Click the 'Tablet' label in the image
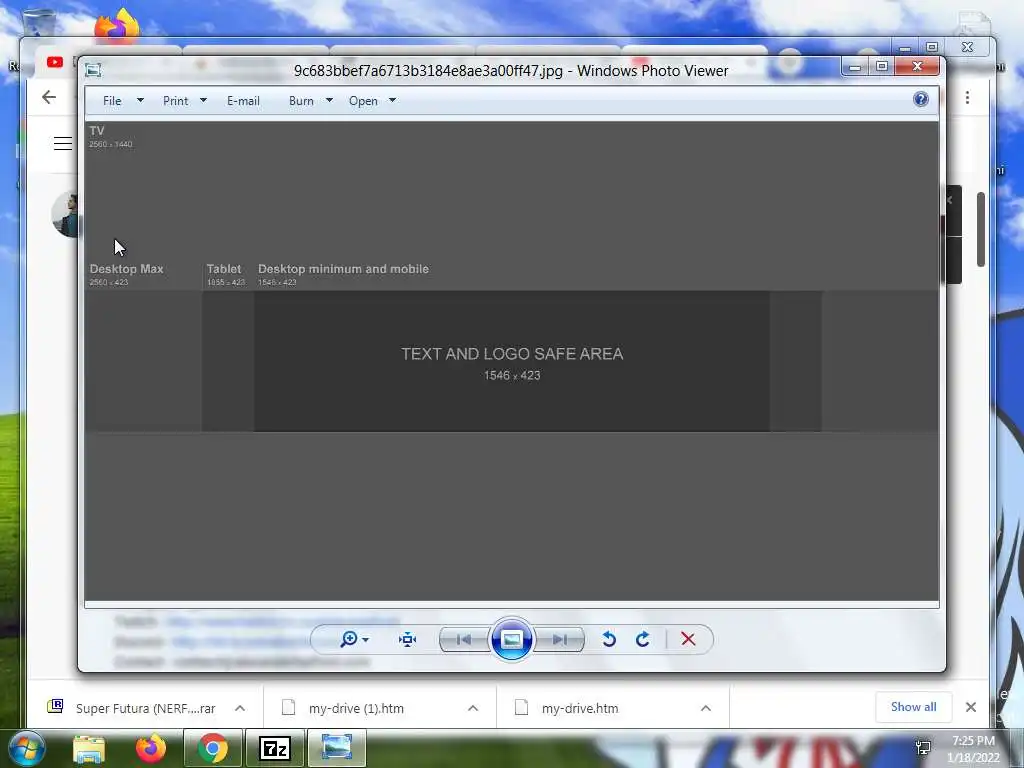Image resolution: width=1024 pixels, height=768 pixels. pyautogui.click(x=223, y=268)
